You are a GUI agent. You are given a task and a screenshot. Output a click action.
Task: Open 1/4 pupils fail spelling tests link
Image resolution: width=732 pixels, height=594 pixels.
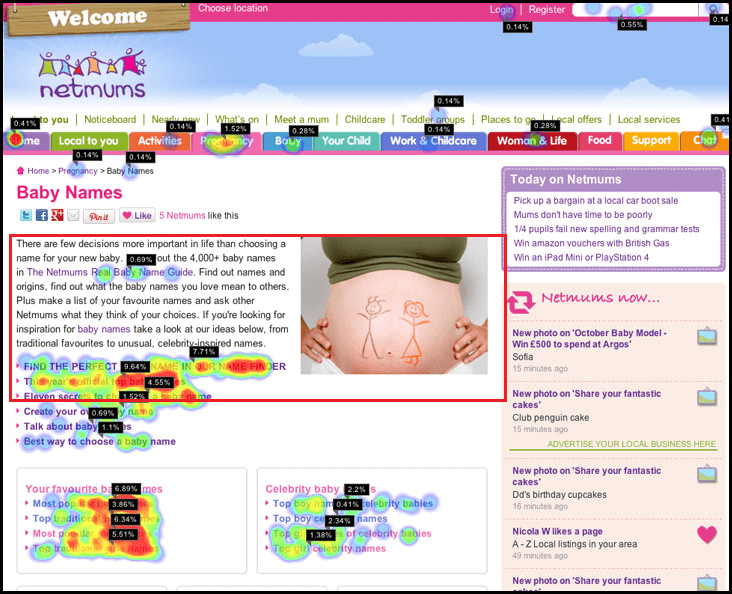click(x=606, y=229)
